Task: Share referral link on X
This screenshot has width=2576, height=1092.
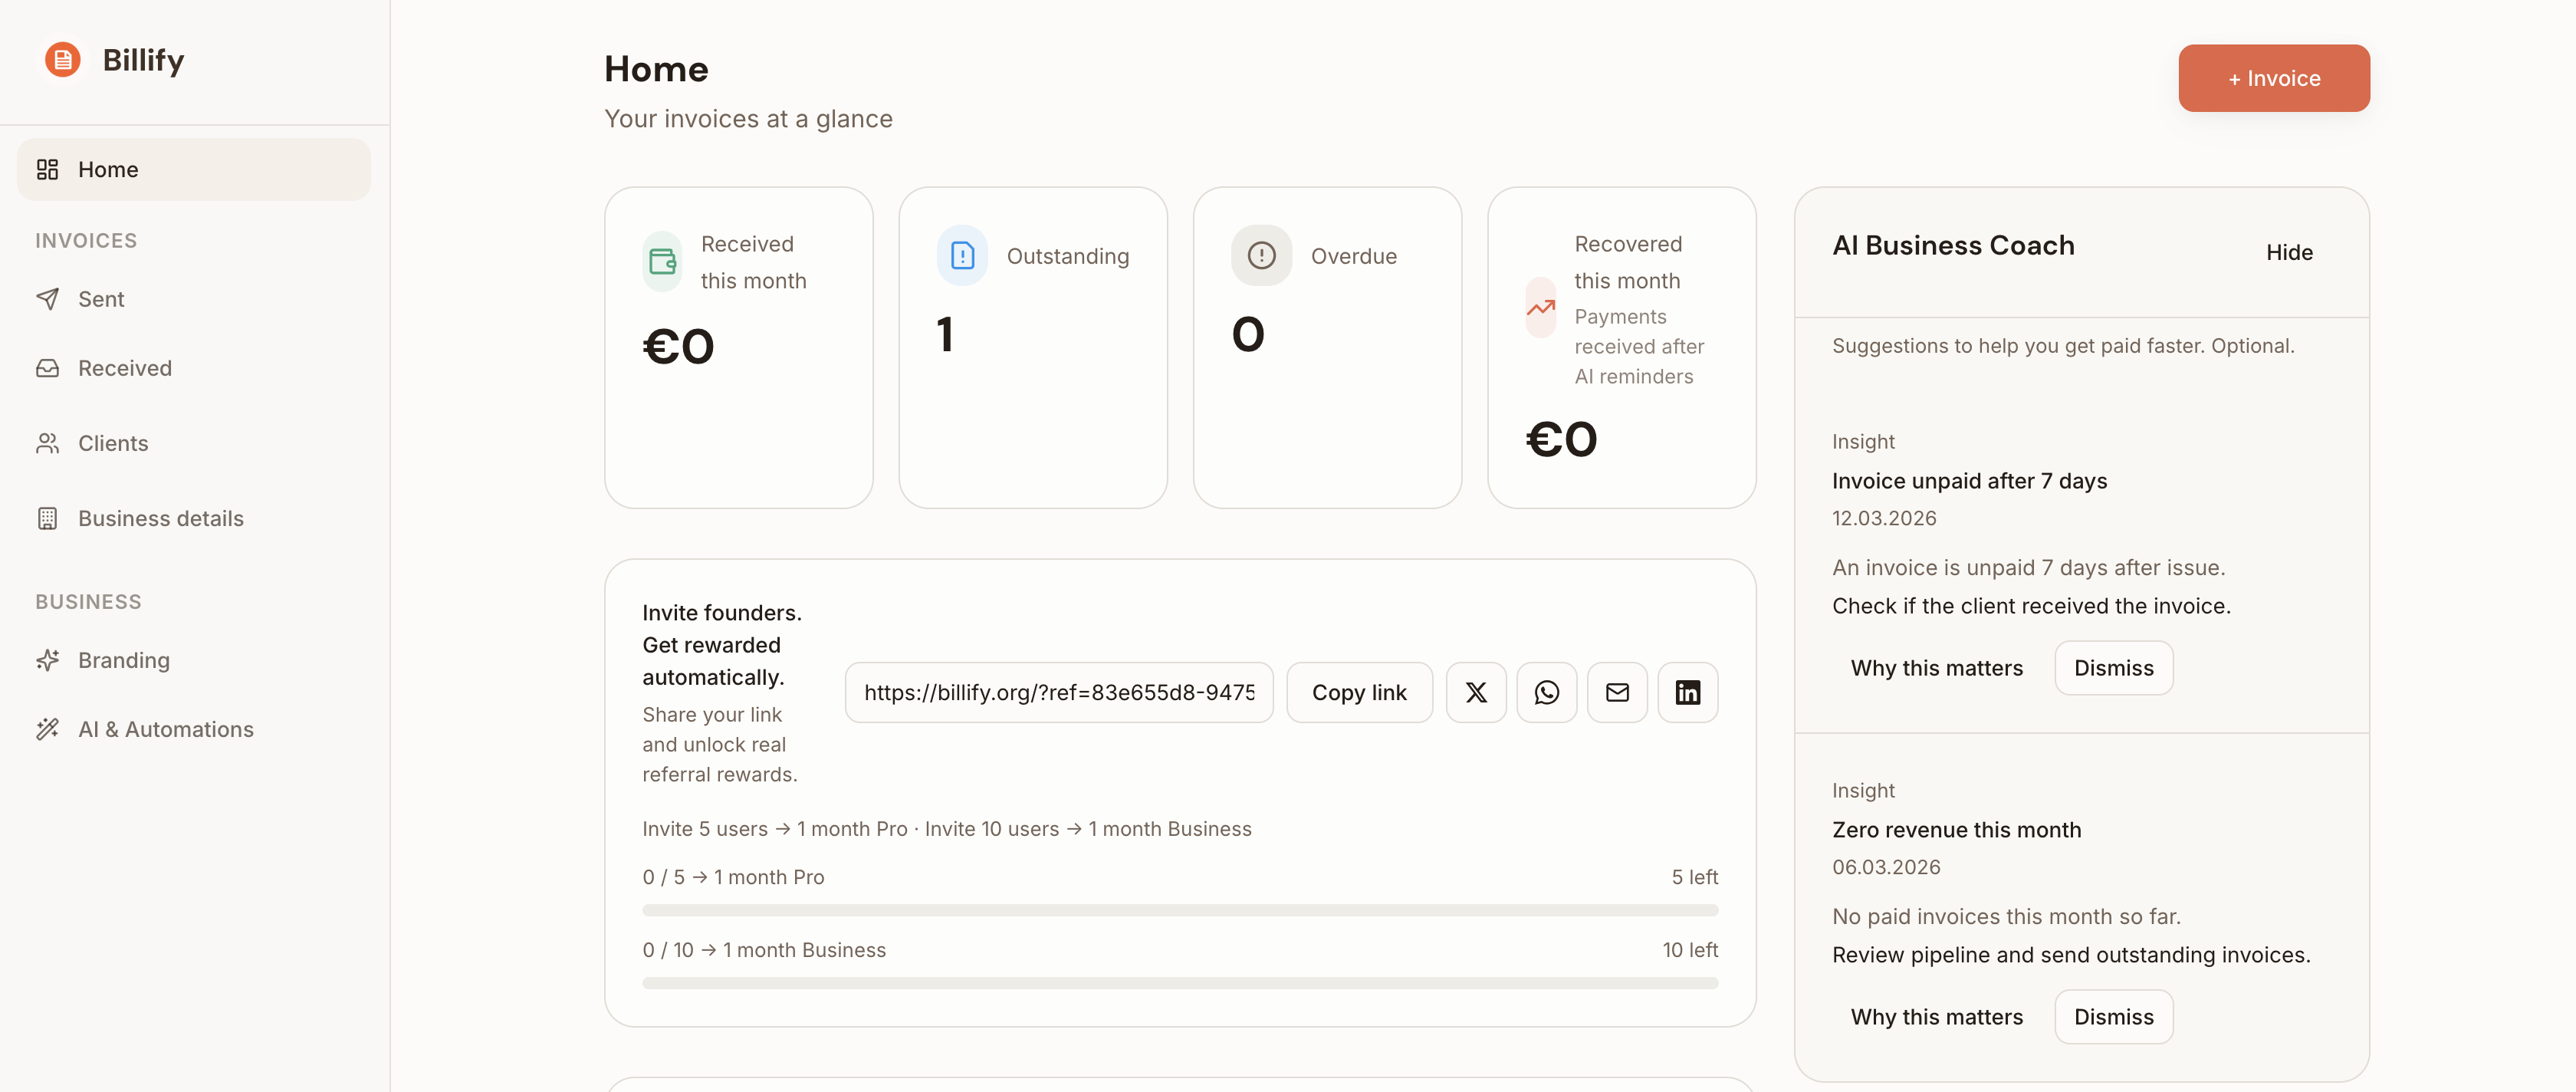Action: (1475, 692)
